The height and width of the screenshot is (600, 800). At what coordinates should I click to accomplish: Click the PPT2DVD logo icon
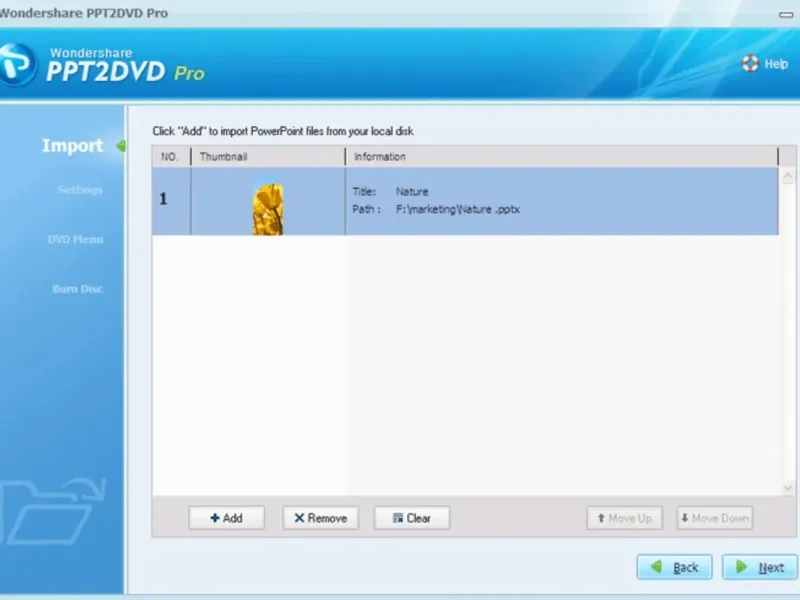tap(18, 65)
